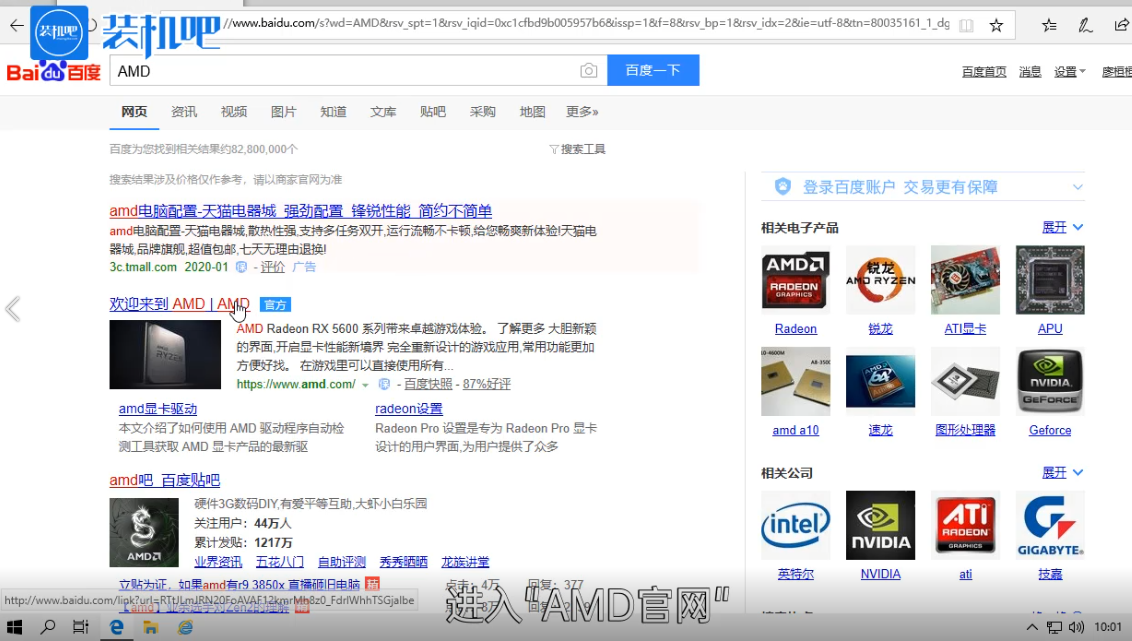Switch to the 图片 search tab

[283, 112]
